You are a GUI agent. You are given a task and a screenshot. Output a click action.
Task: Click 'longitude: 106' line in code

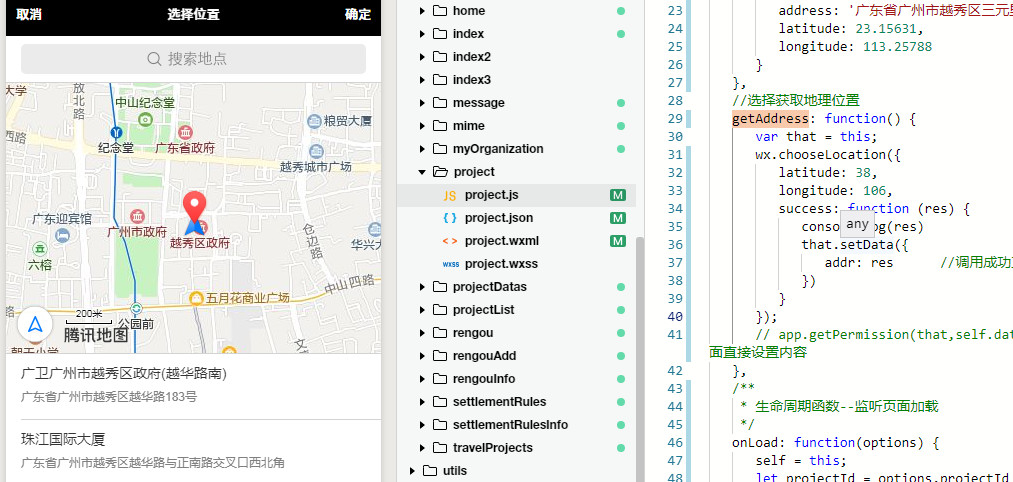(x=835, y=191)
